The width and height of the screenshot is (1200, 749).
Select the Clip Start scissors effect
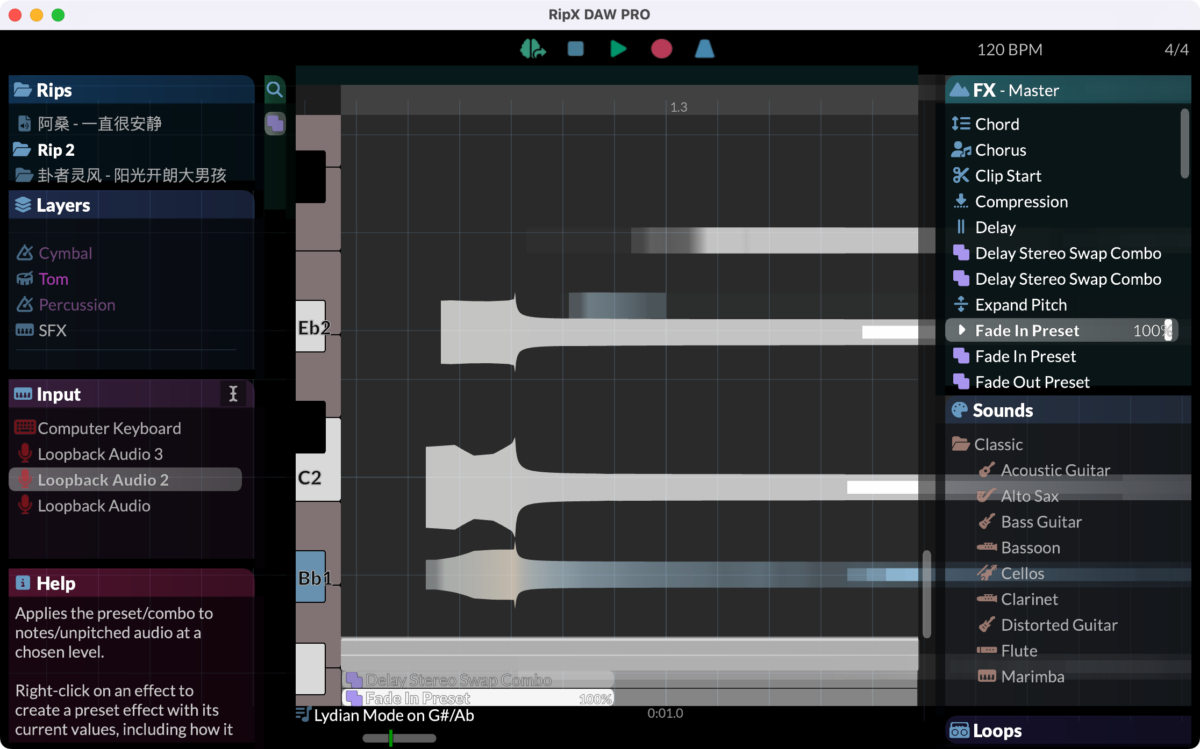(996, 176)
